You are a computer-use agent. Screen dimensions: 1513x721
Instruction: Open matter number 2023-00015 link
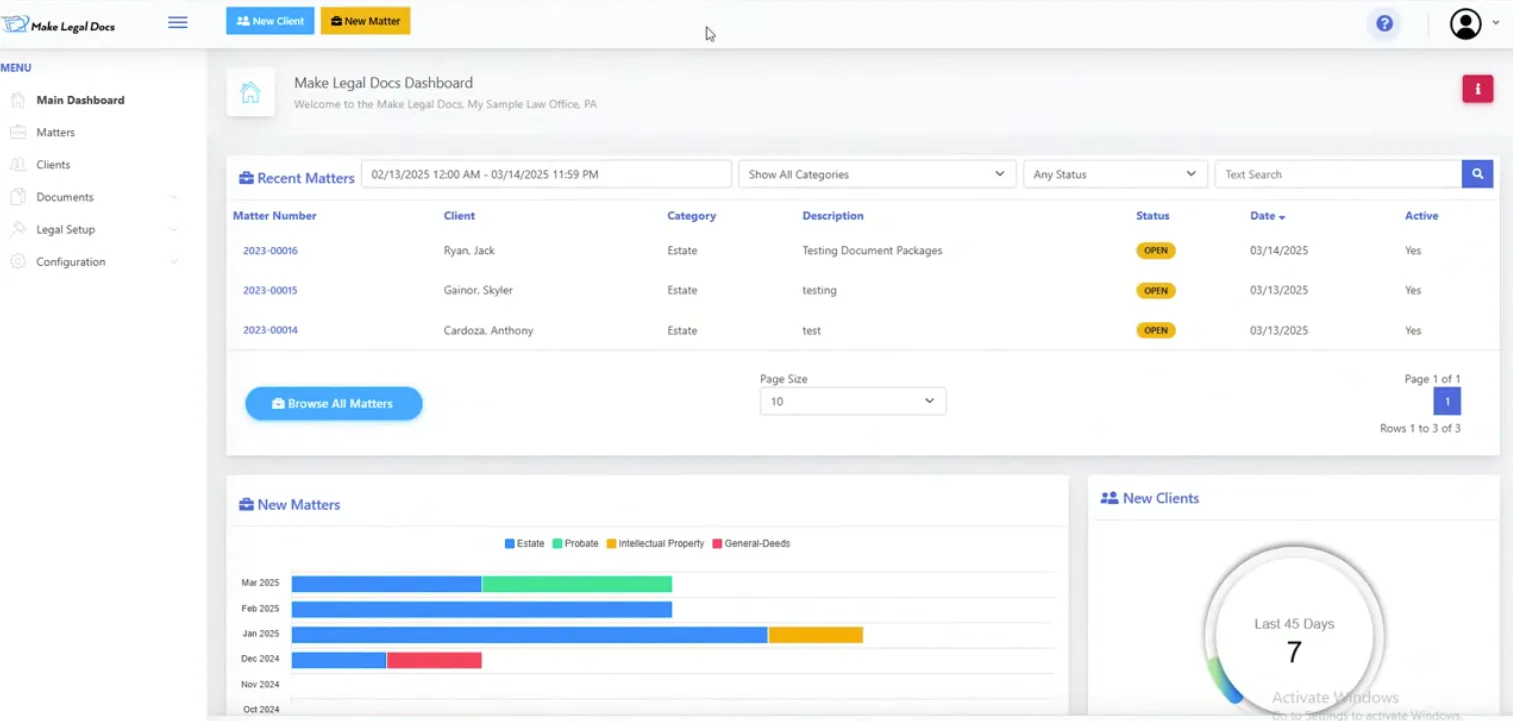(270, 291)
